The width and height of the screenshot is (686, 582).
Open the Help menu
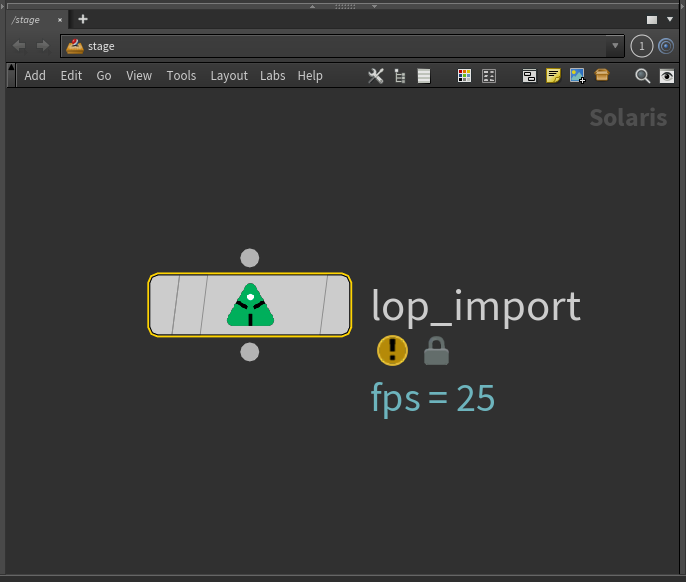(310, 76)
